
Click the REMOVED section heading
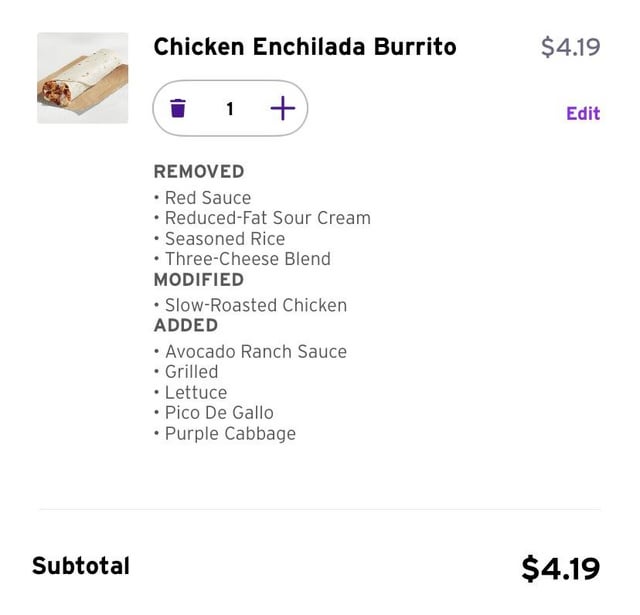(198, 171)
